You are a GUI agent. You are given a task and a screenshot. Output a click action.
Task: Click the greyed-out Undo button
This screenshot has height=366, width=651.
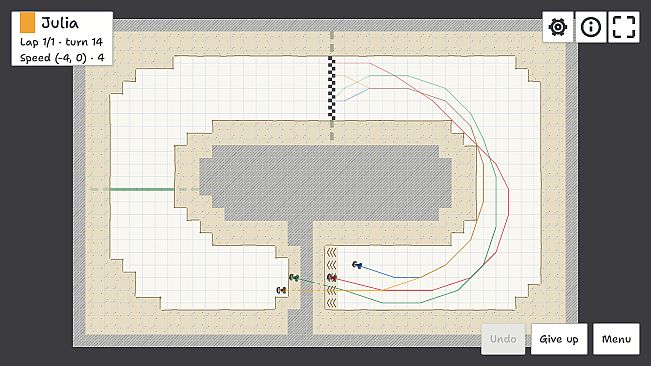(503, 339)
